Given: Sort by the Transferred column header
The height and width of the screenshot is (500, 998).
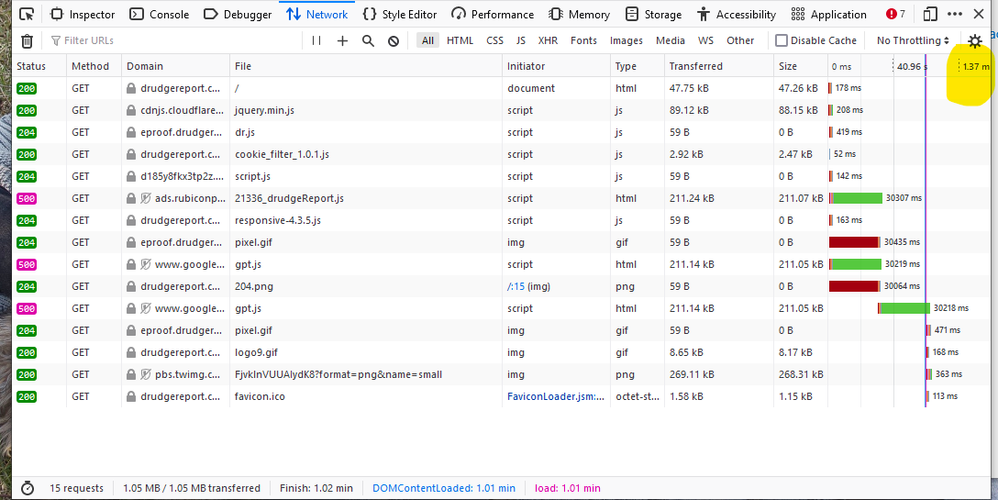Looking at the screenshot, I should tap(719, 66).
